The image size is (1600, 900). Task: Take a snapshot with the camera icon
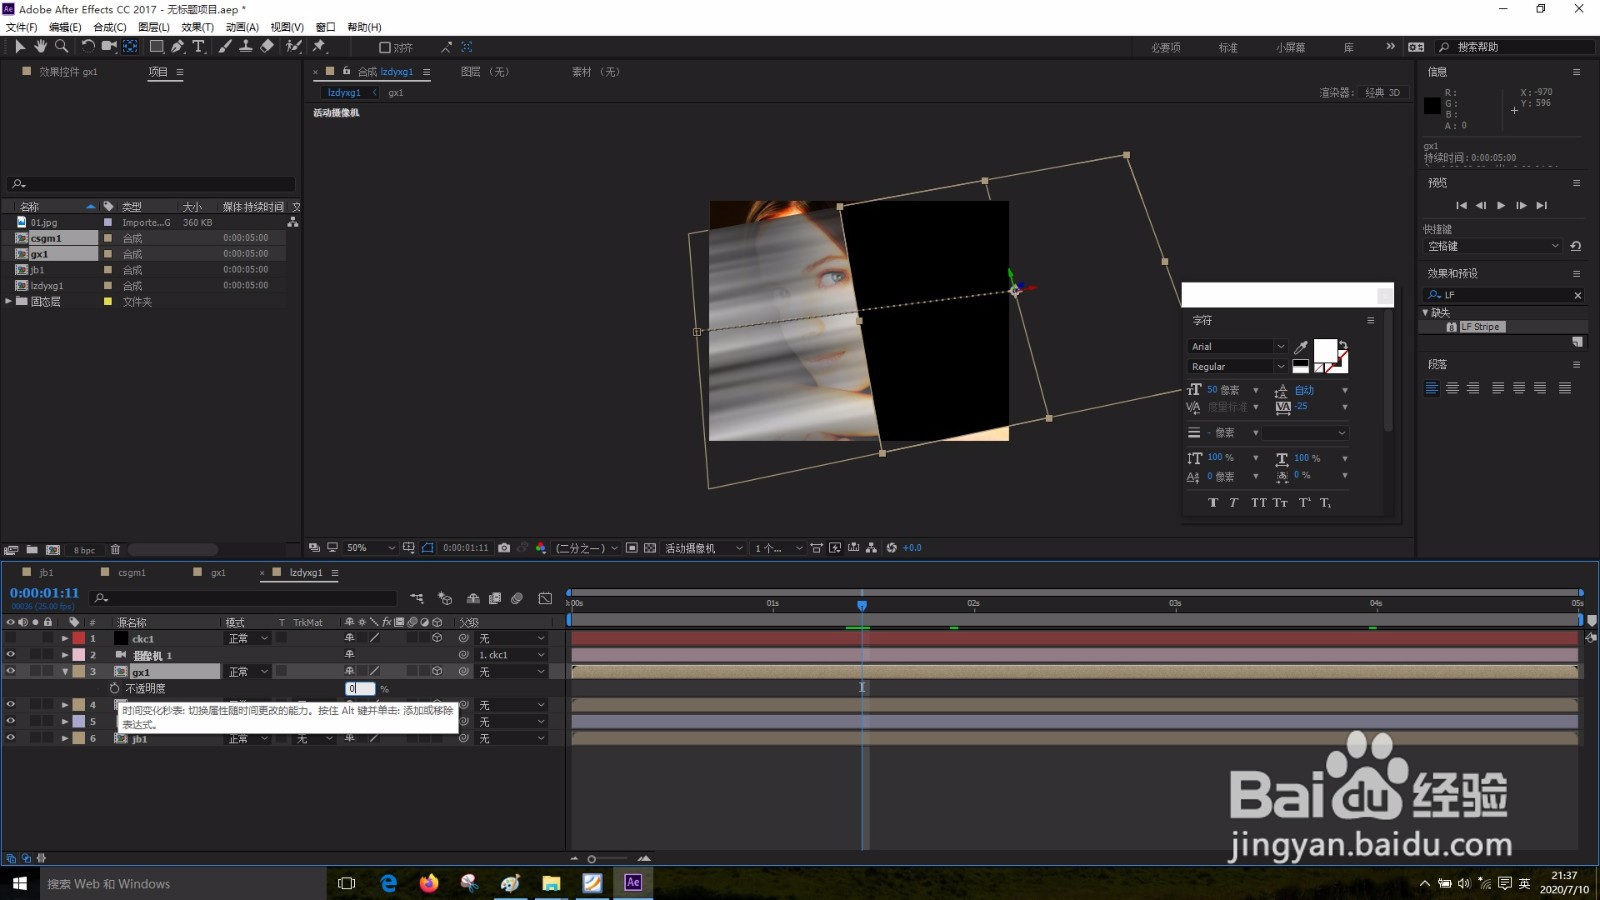(504, 548)
